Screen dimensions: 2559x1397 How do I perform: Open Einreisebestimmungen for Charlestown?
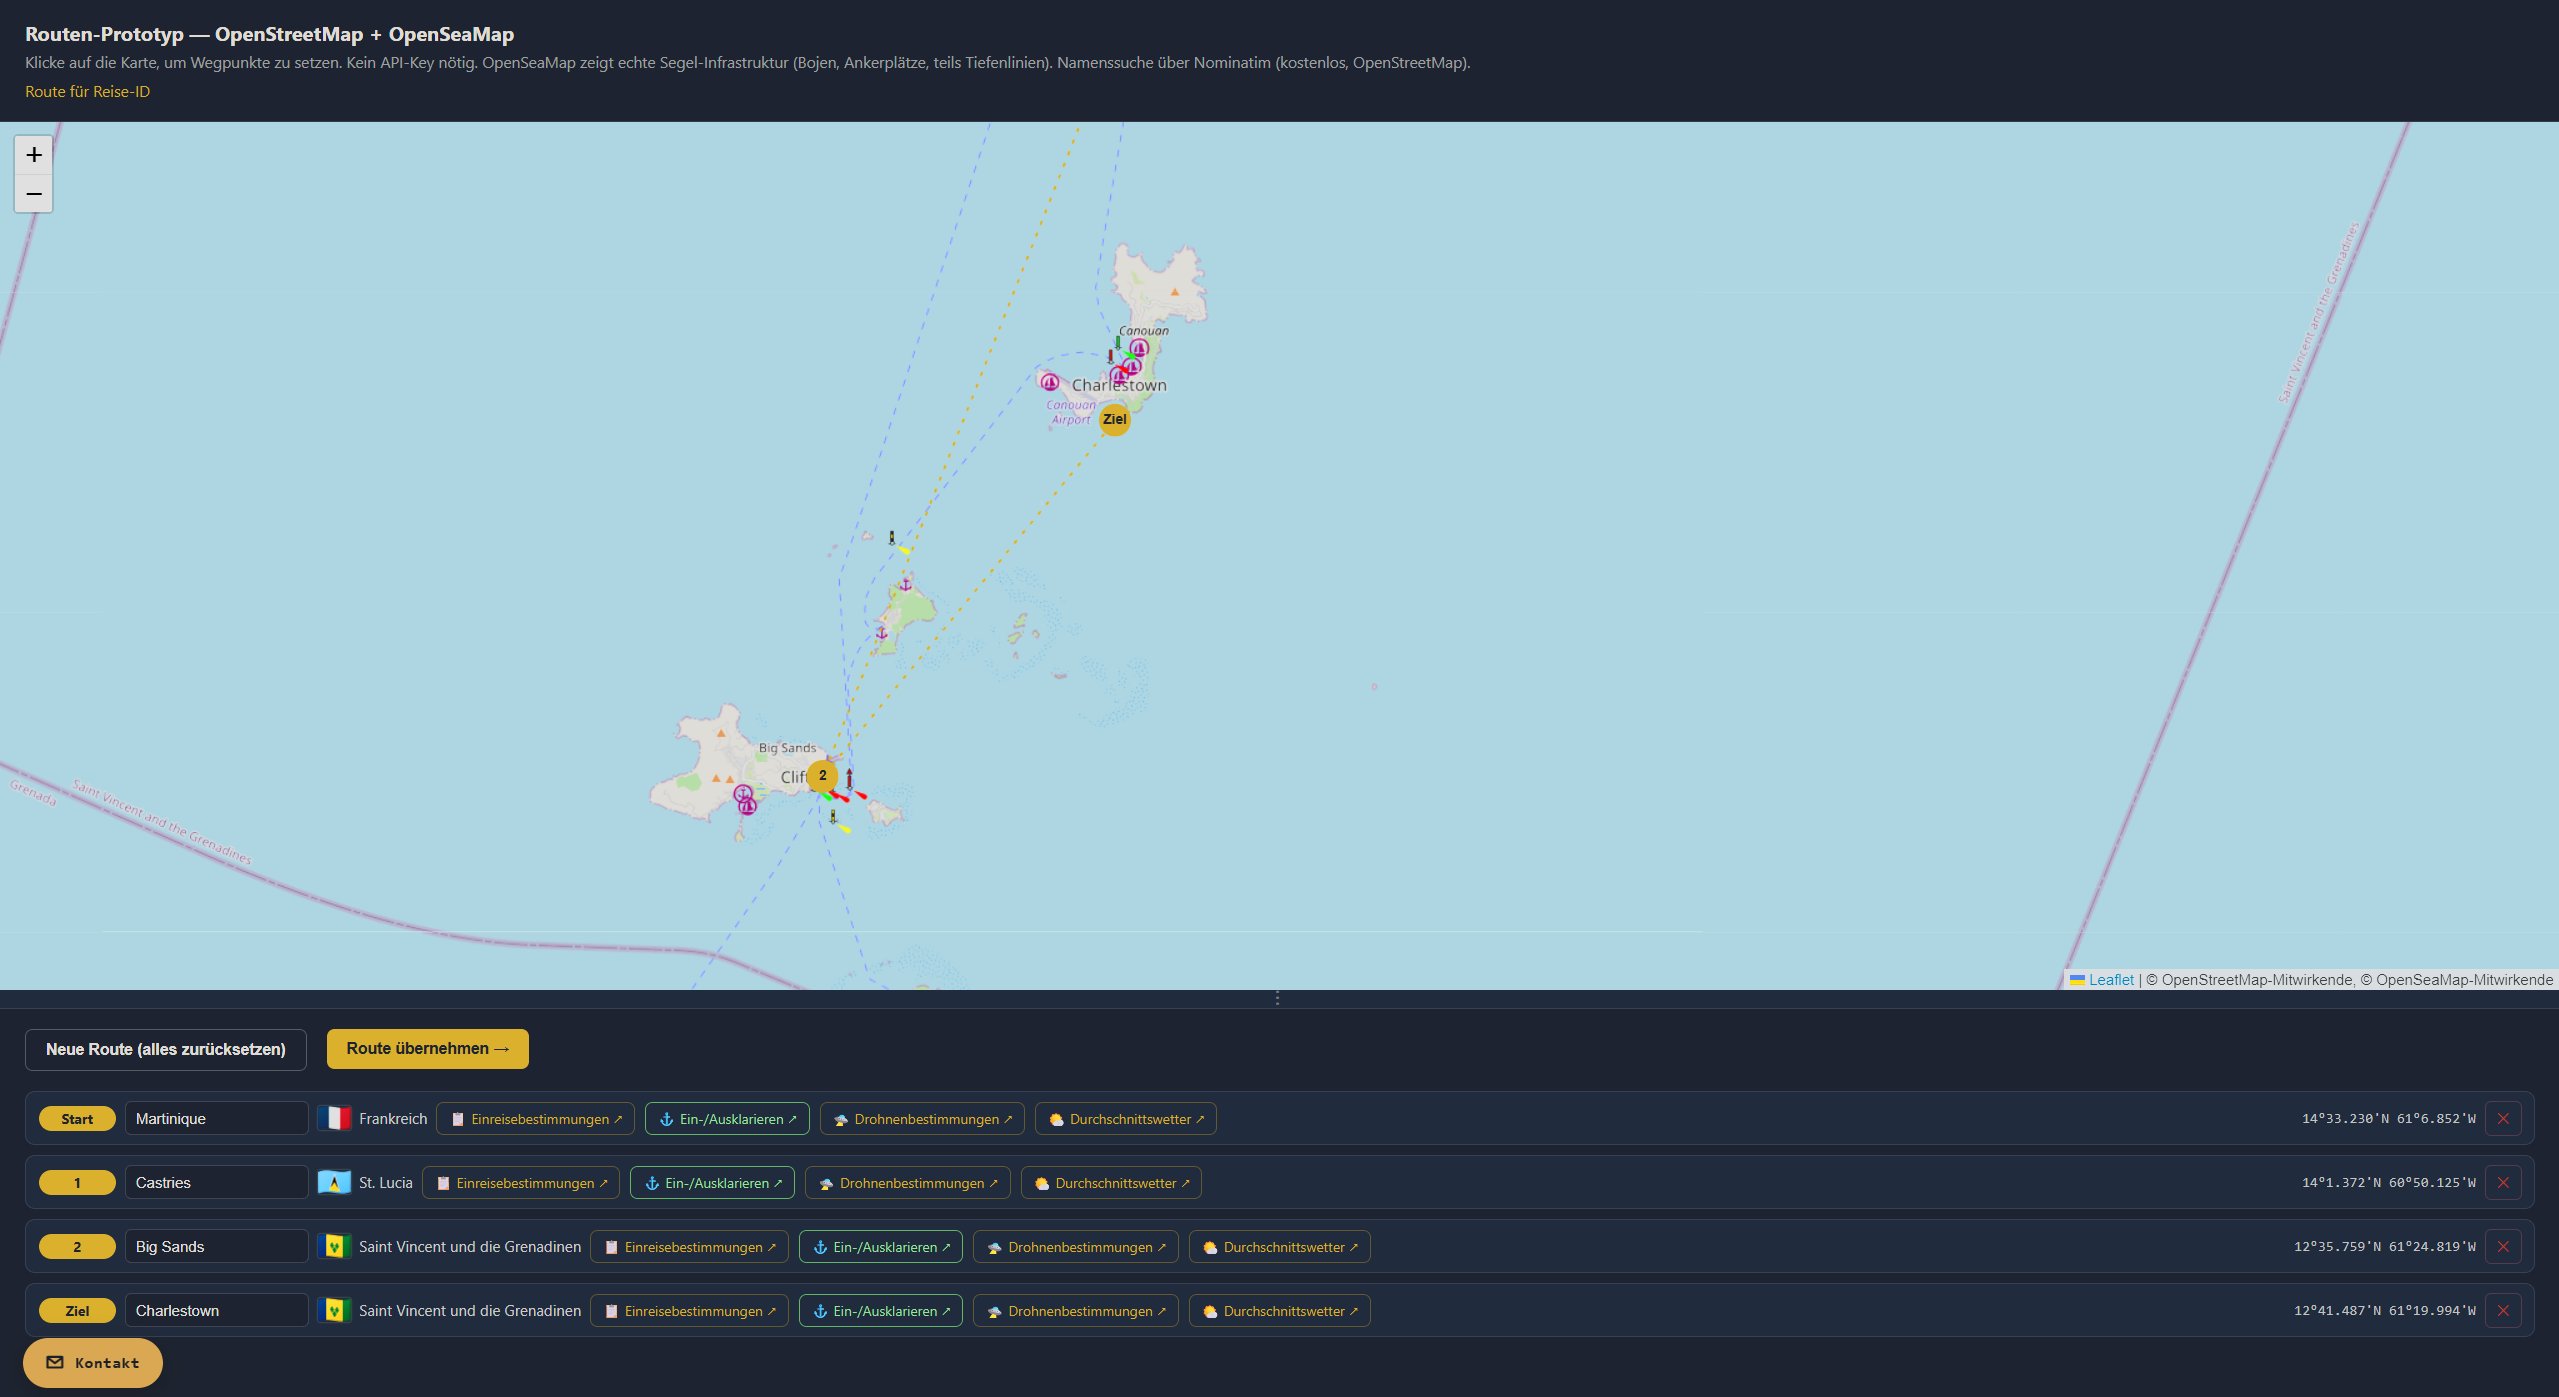(x=689, y=1310)
